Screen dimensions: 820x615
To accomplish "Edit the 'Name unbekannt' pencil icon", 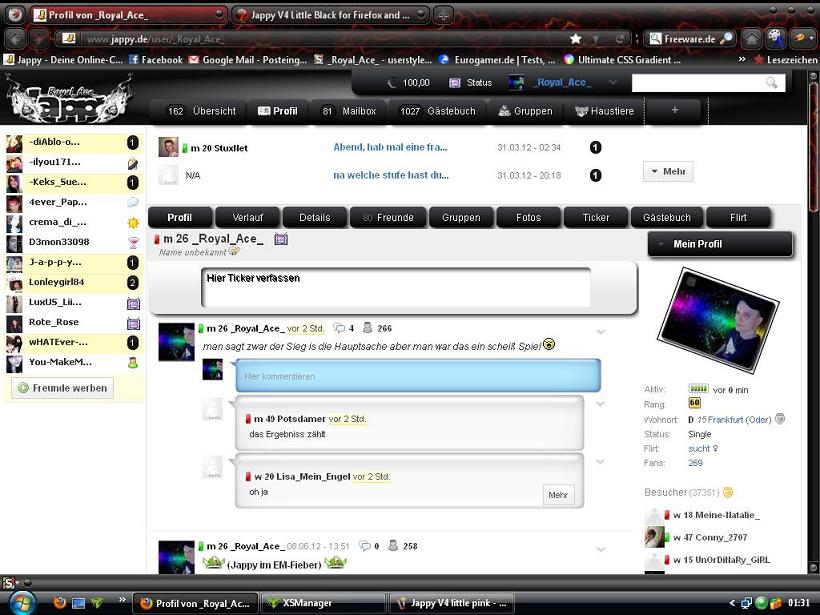I will coord(234,252).
